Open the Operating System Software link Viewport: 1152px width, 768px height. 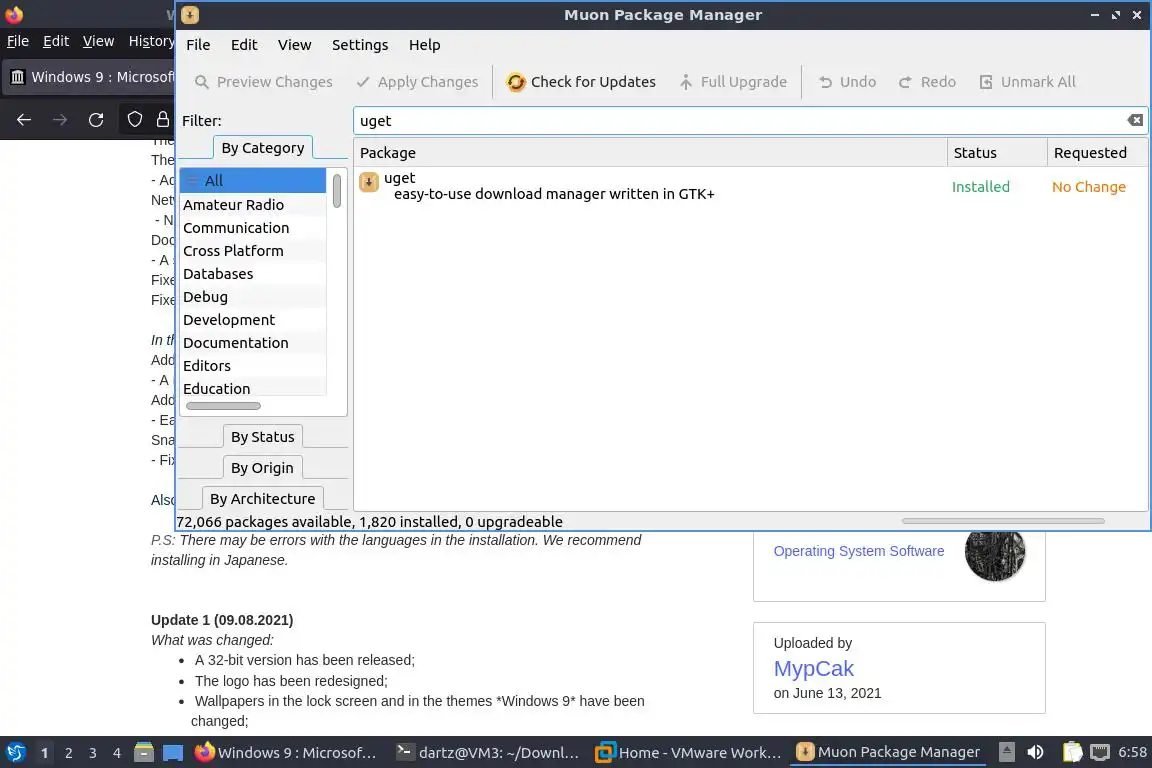(858, 551)
